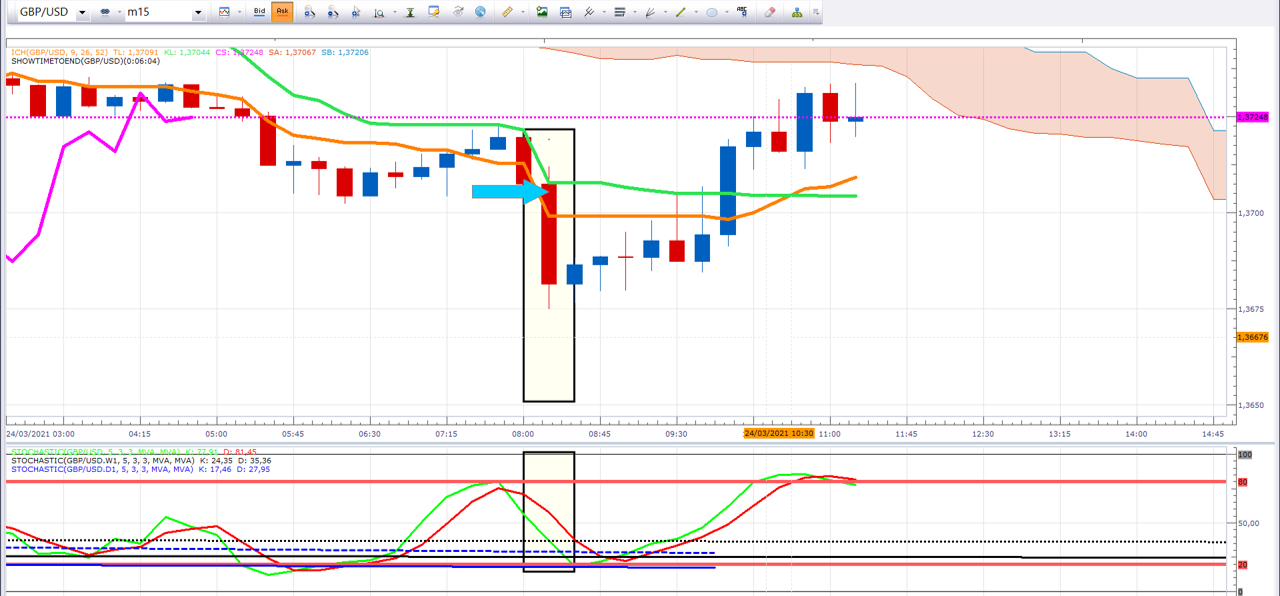Click the 24/03/2021 03:00 axis label
The width and height of the screenshot is (1280, 596).
click(x=40, y=434)
